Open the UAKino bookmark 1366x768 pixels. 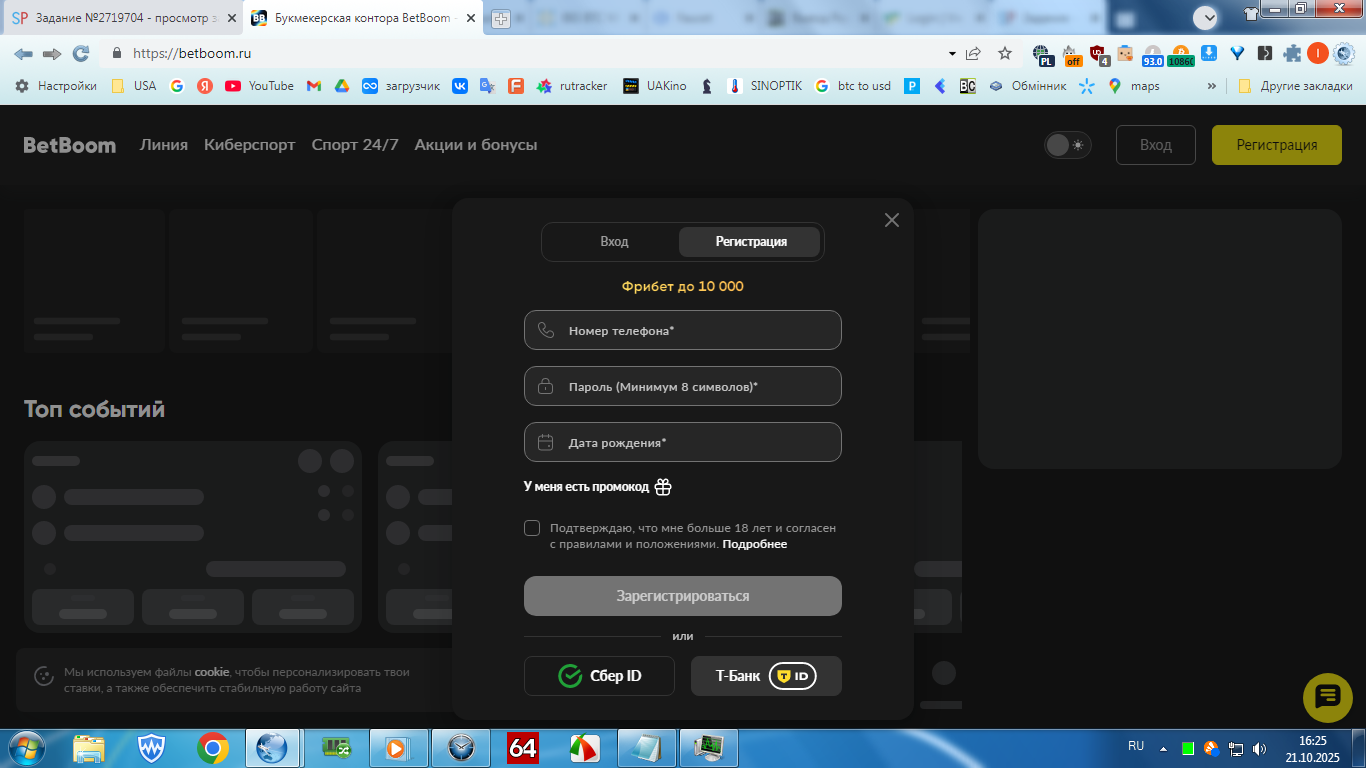[x=655, y=86]
